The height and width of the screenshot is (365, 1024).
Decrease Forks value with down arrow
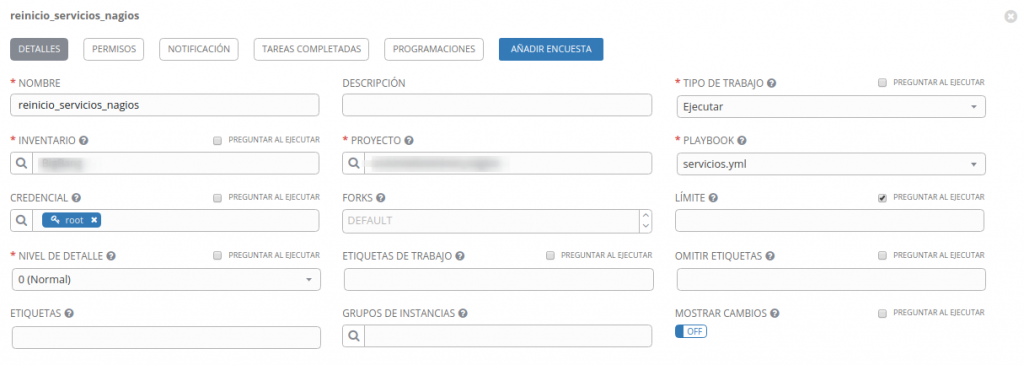click(x=646, y=226)
